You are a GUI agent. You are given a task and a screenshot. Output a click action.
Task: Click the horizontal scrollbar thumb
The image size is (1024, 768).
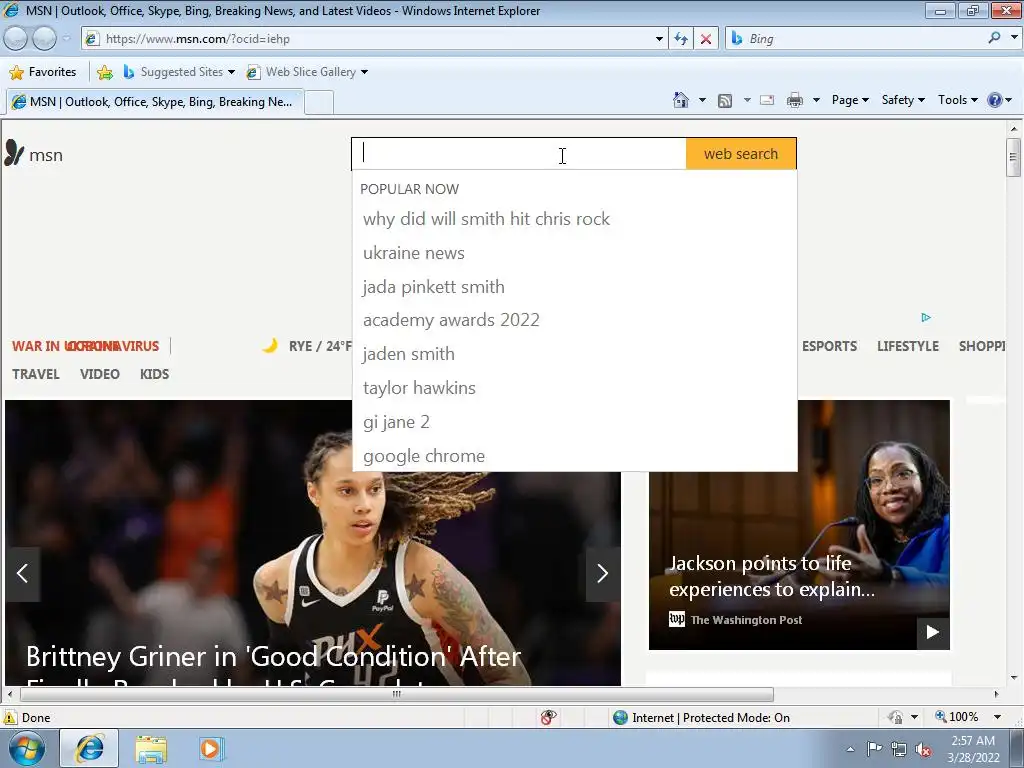pos(396,694)
